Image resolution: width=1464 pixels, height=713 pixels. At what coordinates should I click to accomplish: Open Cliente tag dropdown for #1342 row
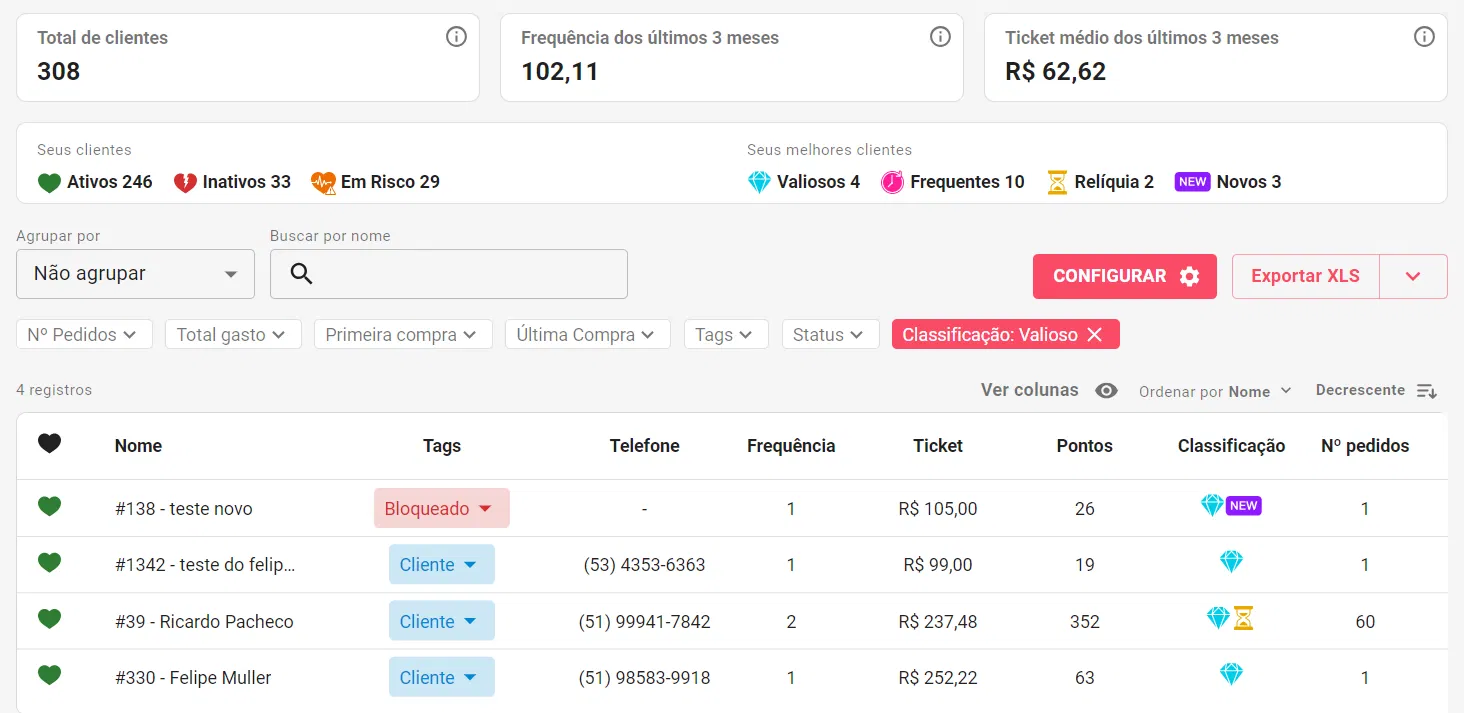(441, 564)
